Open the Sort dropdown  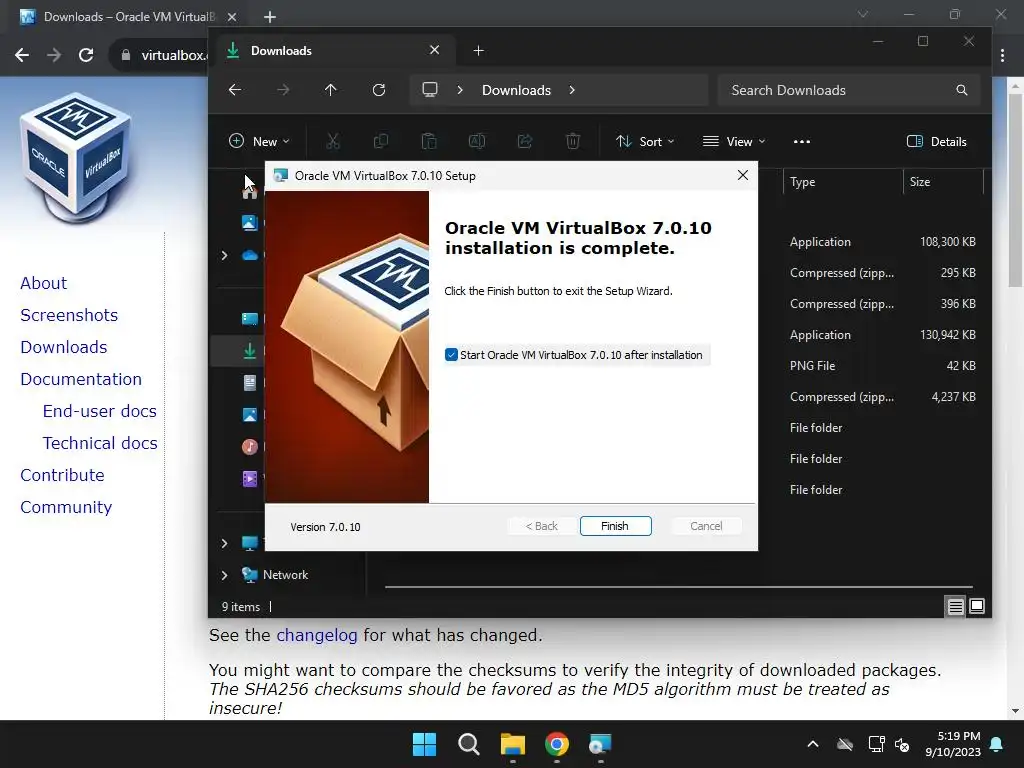645,141
